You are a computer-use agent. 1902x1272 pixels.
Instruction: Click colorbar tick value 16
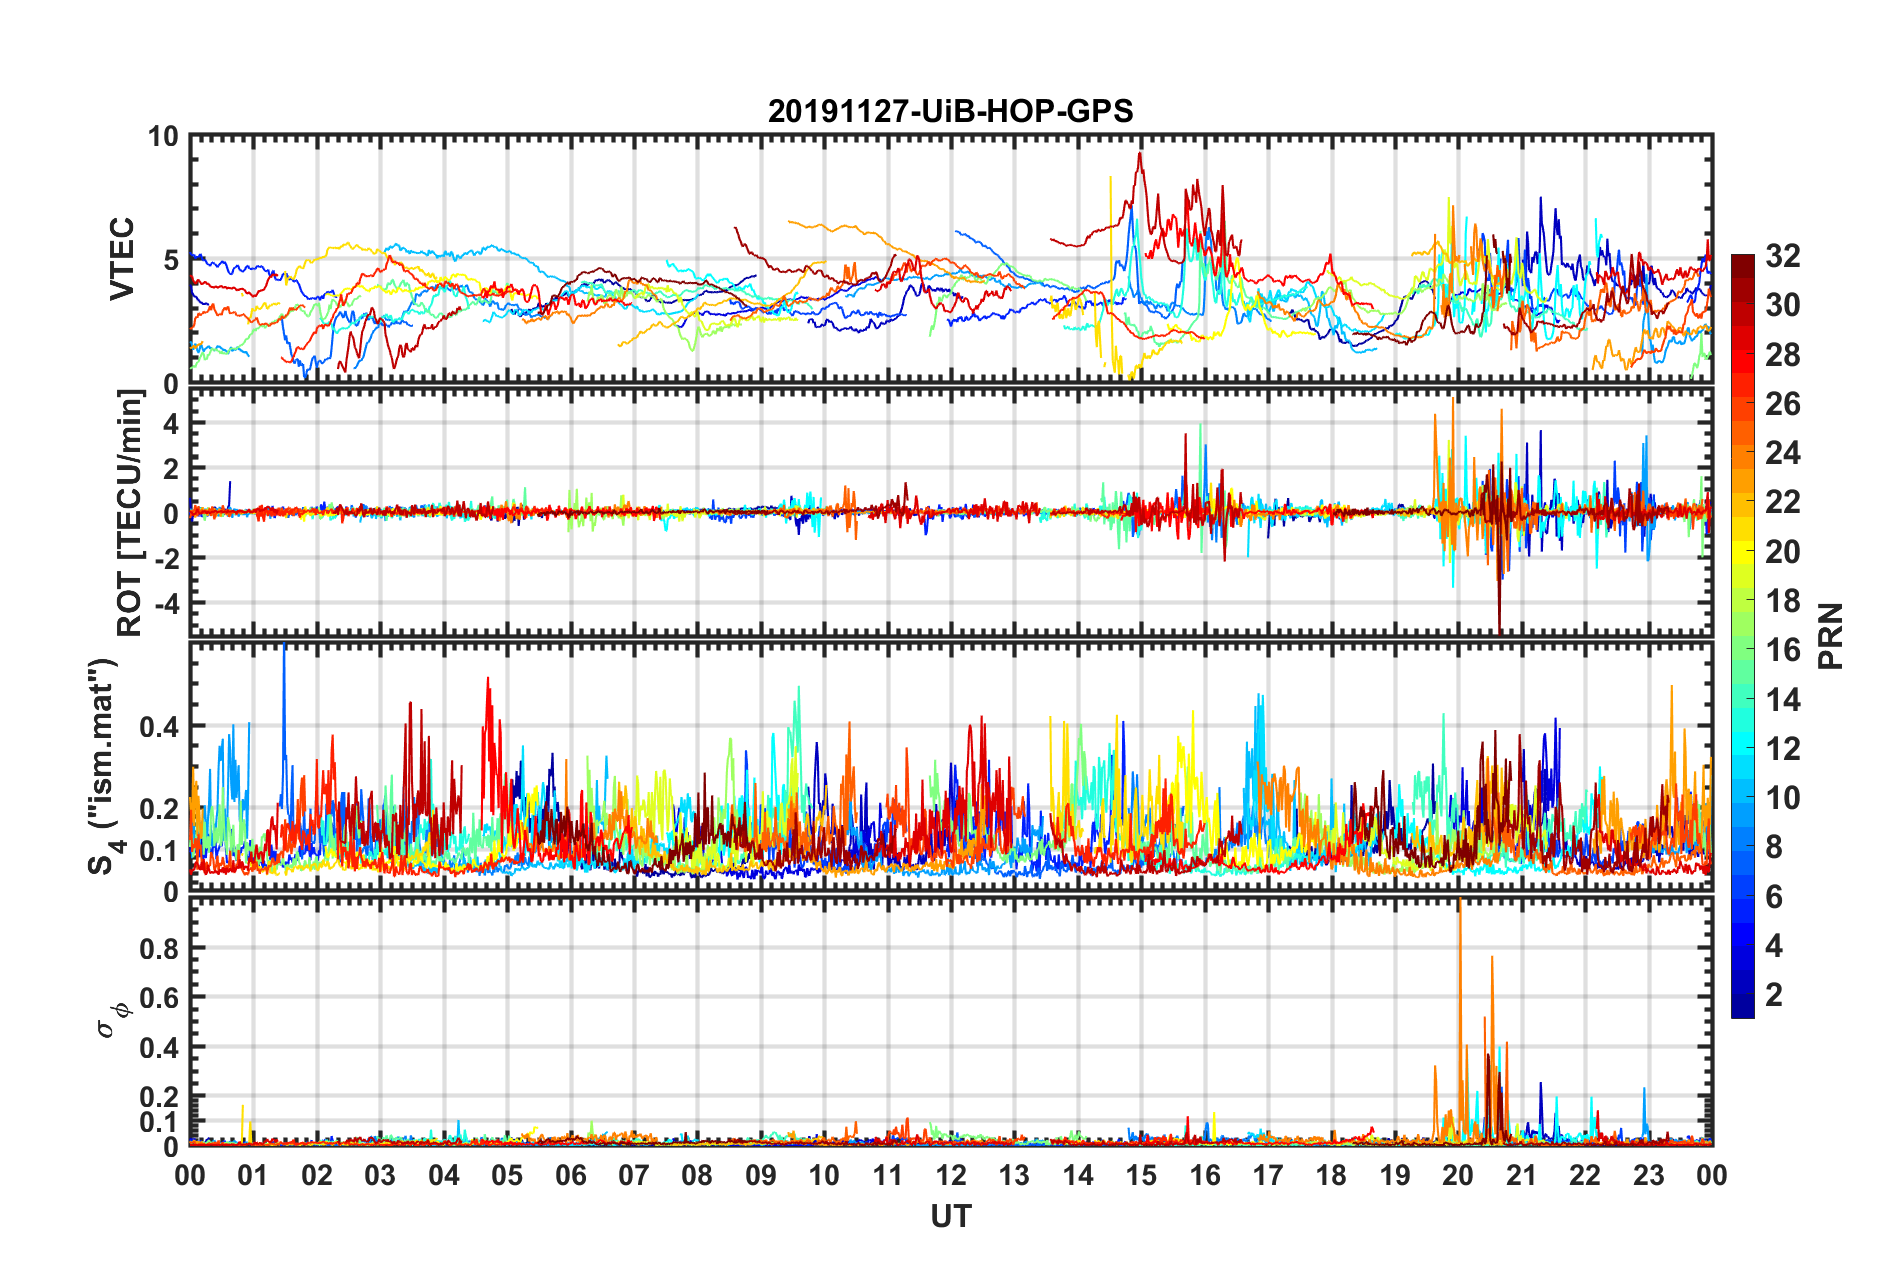tap(1782, 650)
